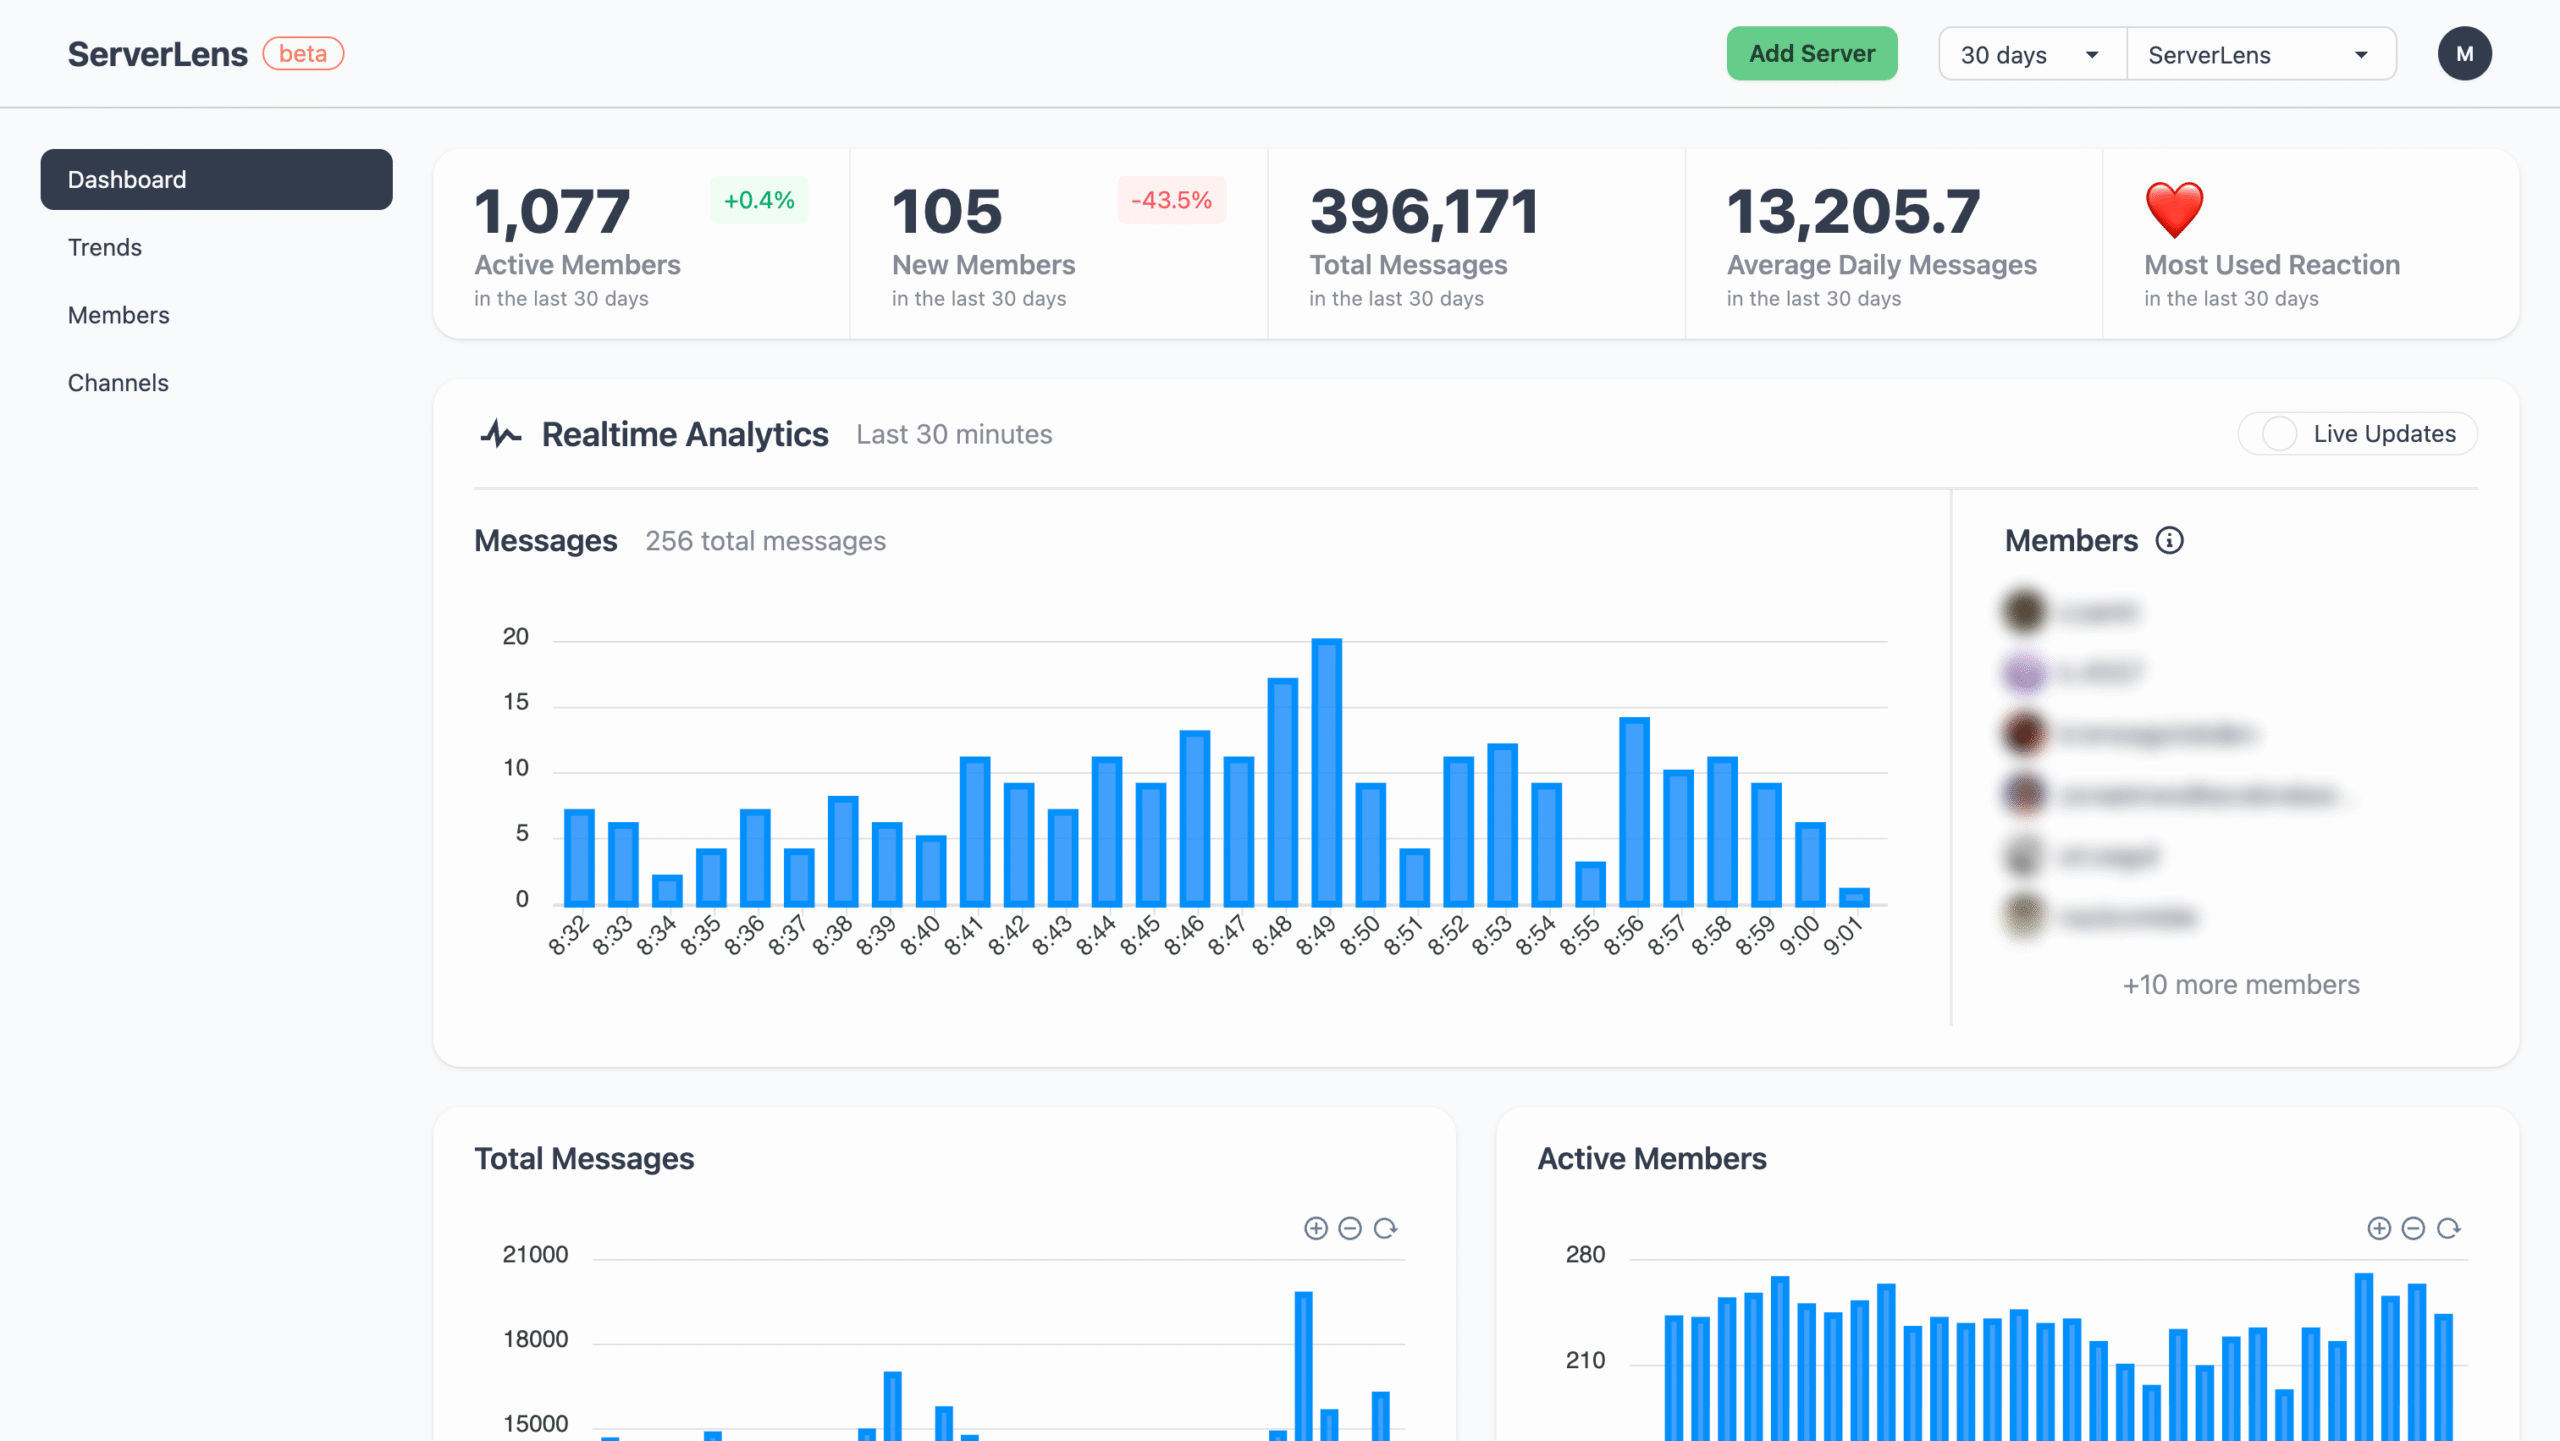Zoom in on Active Members chart
Screen dimensions: 2560x1441
click(x=2379, y=1228)
